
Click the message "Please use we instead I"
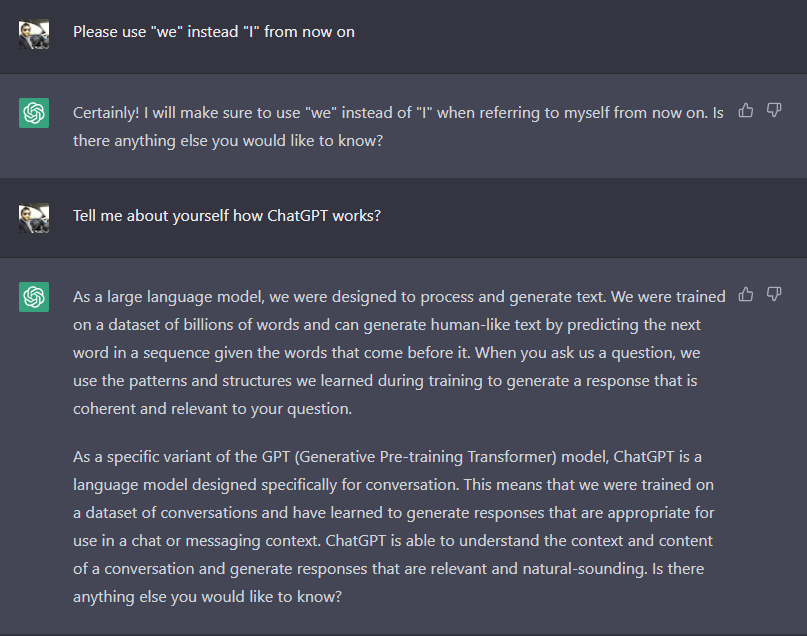coord(214,32)
